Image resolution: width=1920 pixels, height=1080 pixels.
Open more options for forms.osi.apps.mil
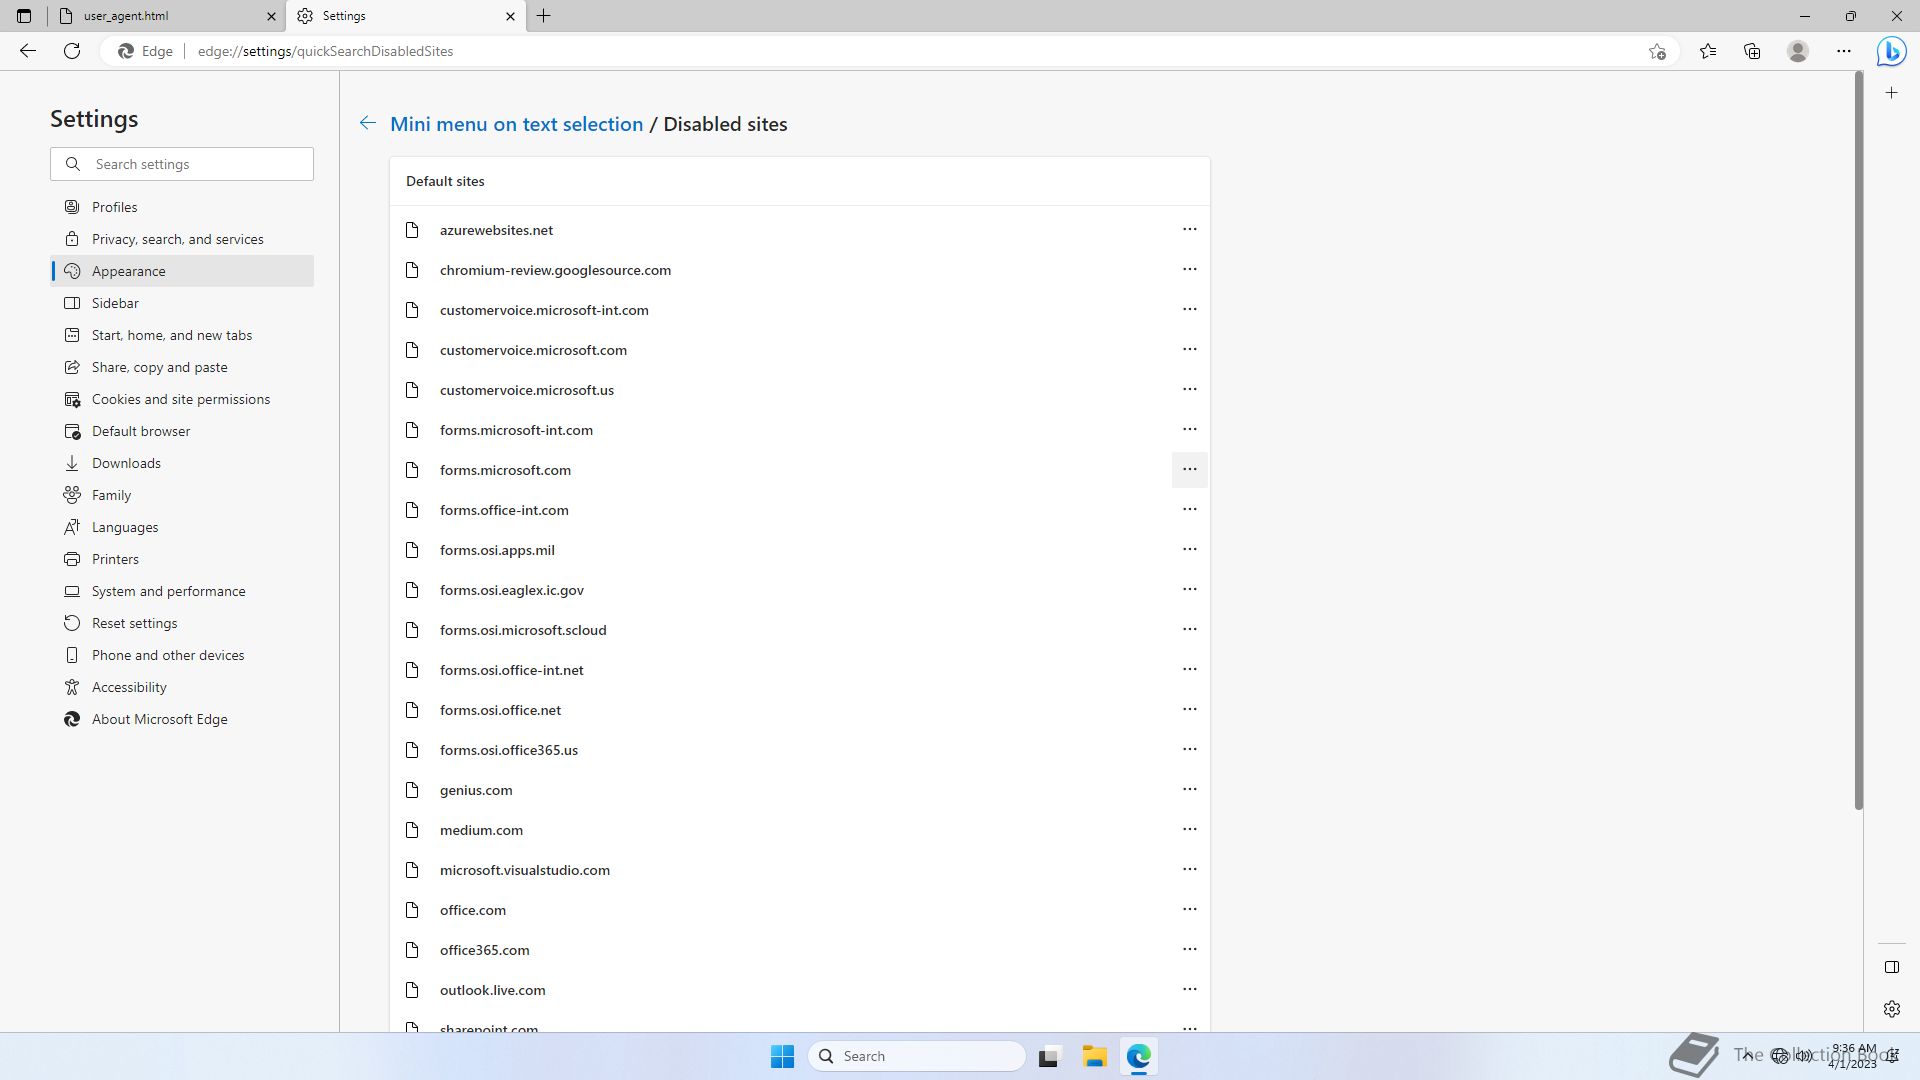tap(1189, 549)
